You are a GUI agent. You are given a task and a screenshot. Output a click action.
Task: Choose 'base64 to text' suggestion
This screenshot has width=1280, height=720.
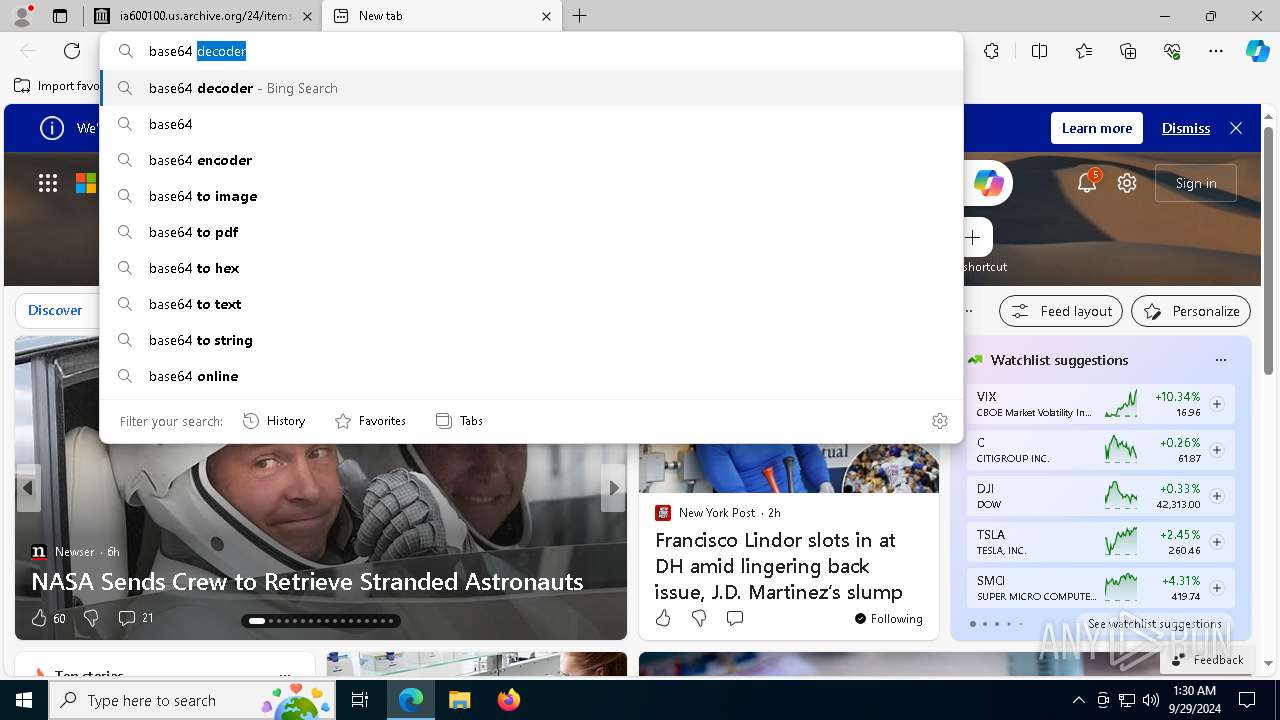(x=531, y=304)
